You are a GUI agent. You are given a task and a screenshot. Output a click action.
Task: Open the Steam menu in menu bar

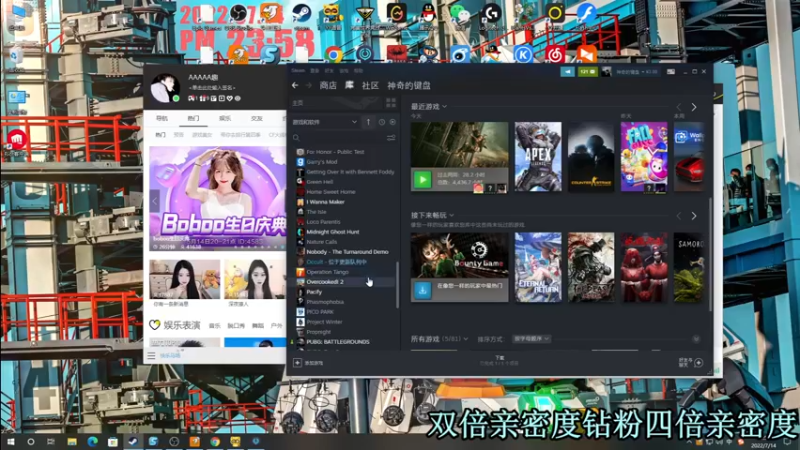click(297, 70)
